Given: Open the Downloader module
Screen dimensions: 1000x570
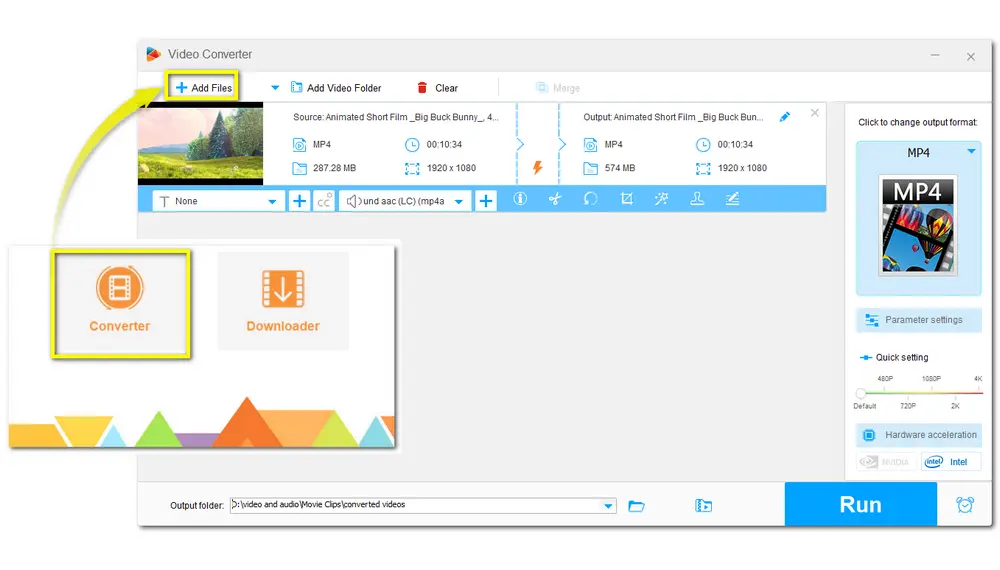Looking at the screenshot, I should (283, 301).
